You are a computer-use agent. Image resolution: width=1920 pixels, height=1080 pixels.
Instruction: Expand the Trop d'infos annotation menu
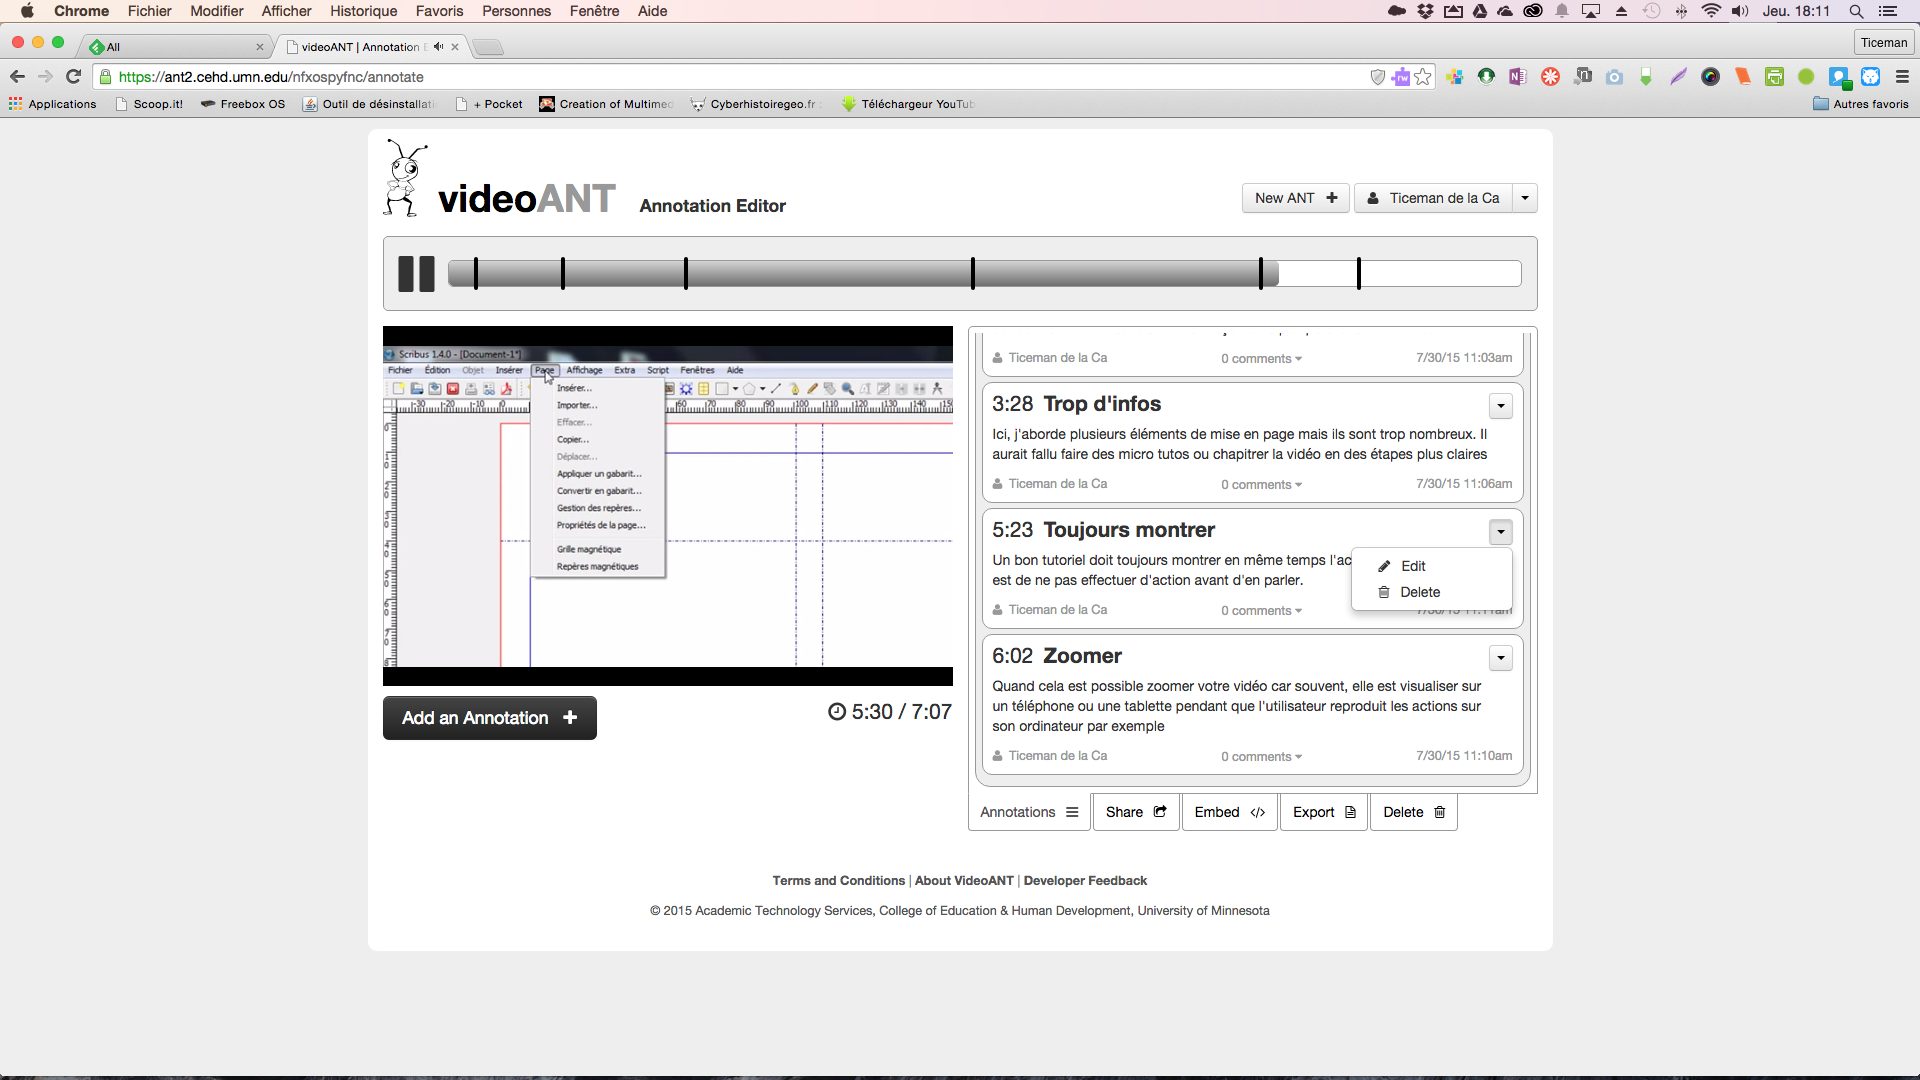[x=1500, y=406]
